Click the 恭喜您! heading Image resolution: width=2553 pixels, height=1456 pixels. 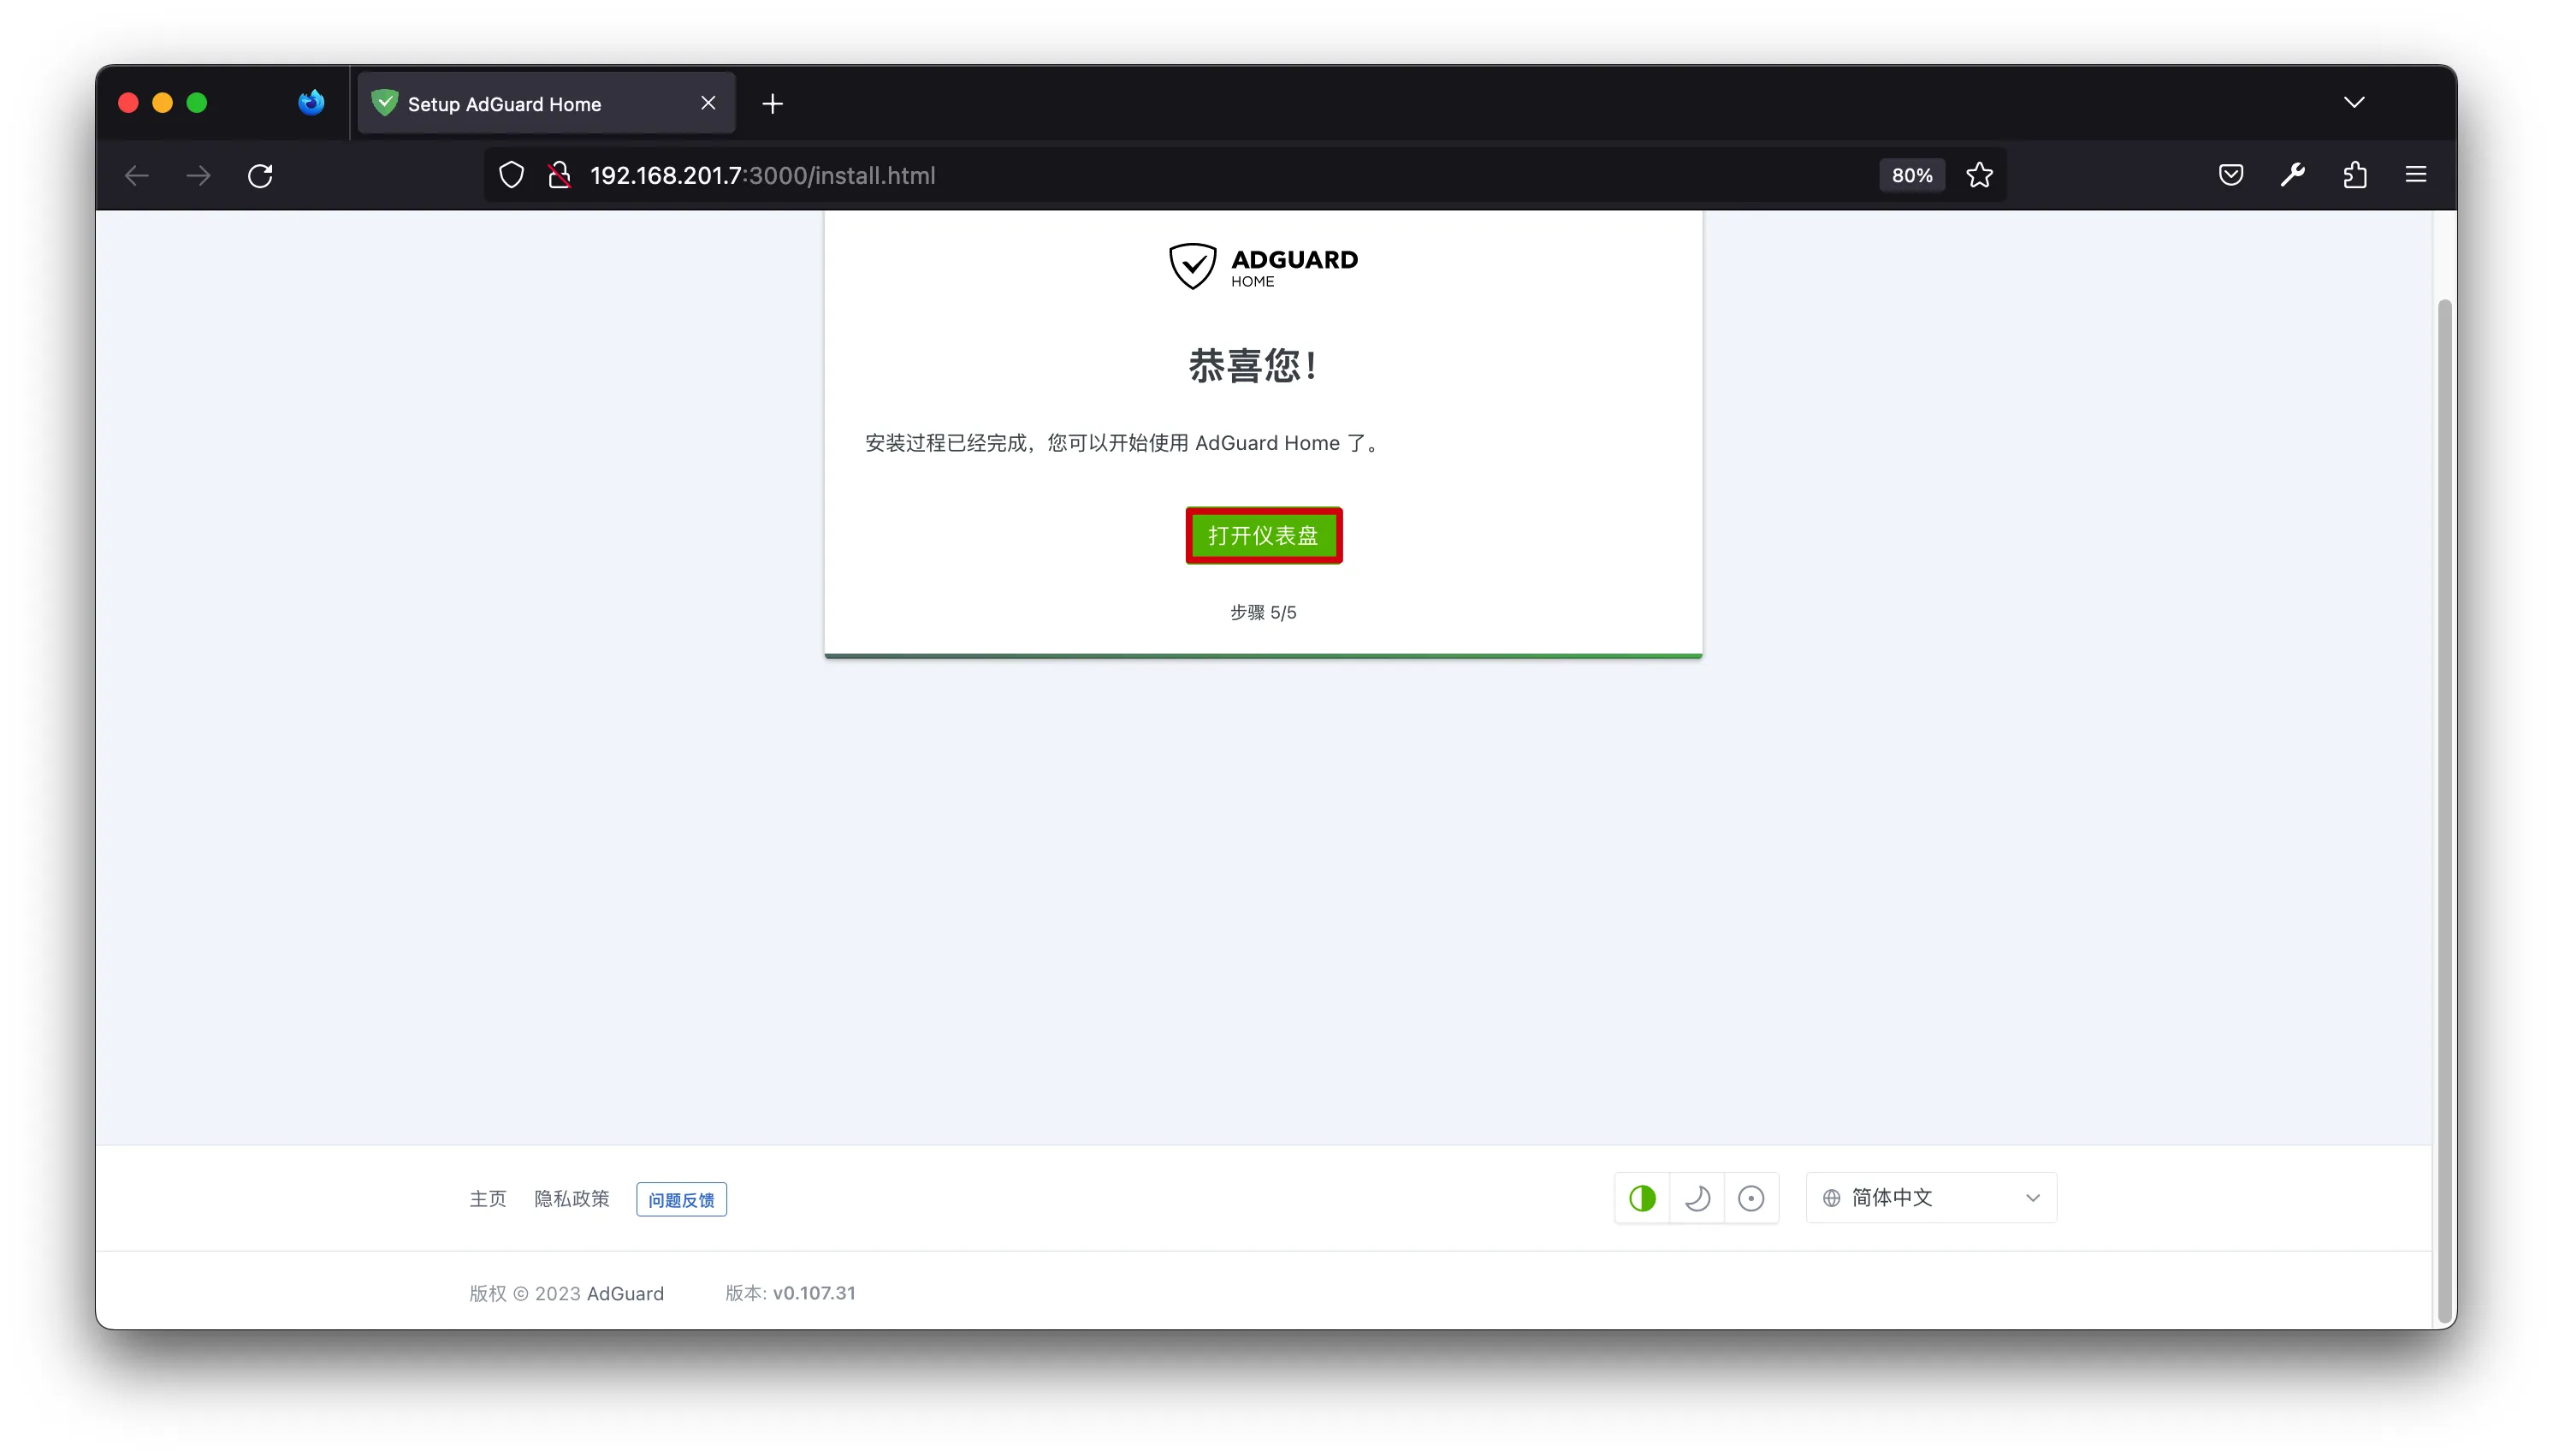(x=1253, y=365)
